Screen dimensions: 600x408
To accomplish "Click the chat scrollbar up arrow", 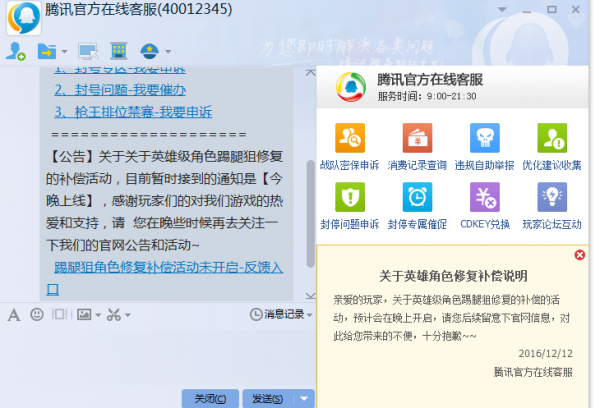I will [311, 73].
